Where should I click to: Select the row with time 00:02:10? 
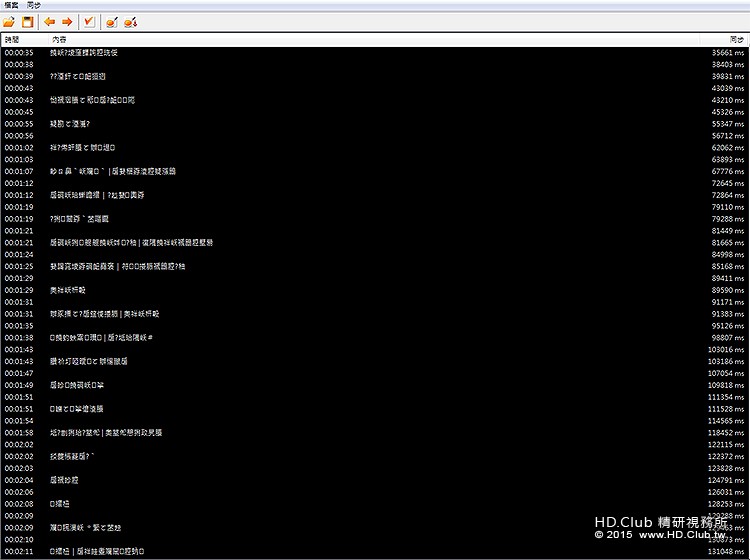375,540
